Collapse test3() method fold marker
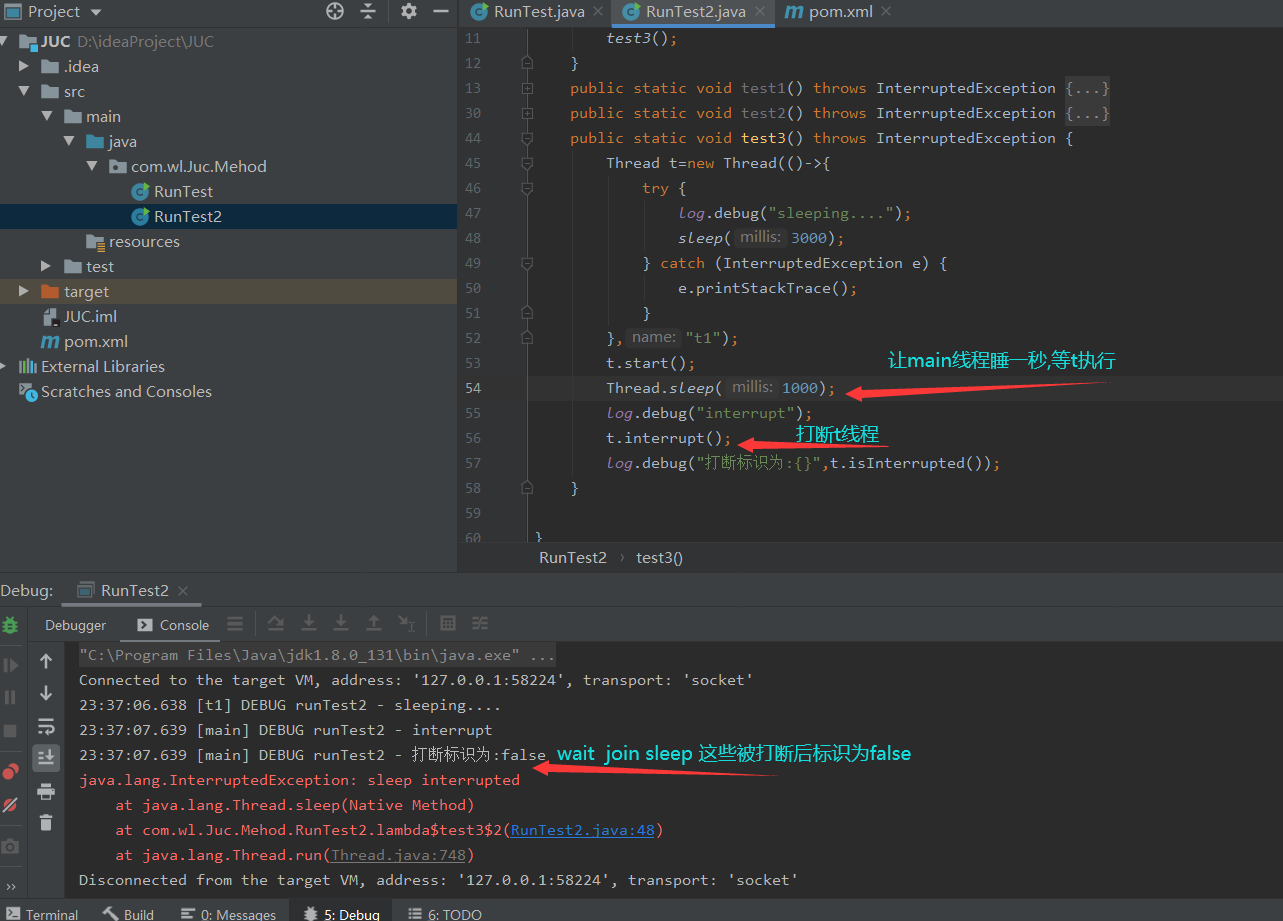Viewport: 1283px width, 921px height. point(527,138)
